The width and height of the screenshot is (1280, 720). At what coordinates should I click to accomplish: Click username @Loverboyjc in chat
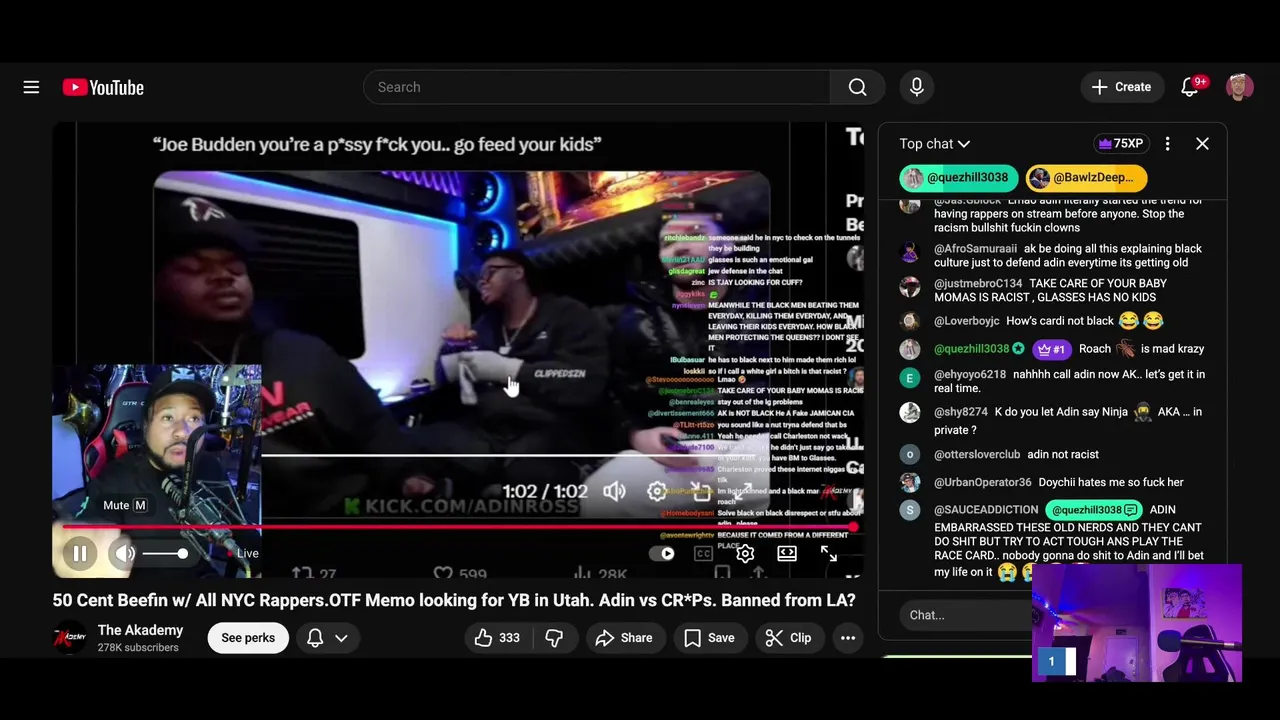click(x=967, y=321)
